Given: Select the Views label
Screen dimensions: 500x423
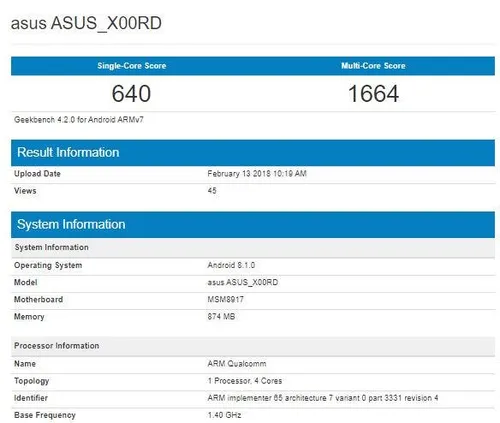Looking at the screenshot, I should pos(25,191).
